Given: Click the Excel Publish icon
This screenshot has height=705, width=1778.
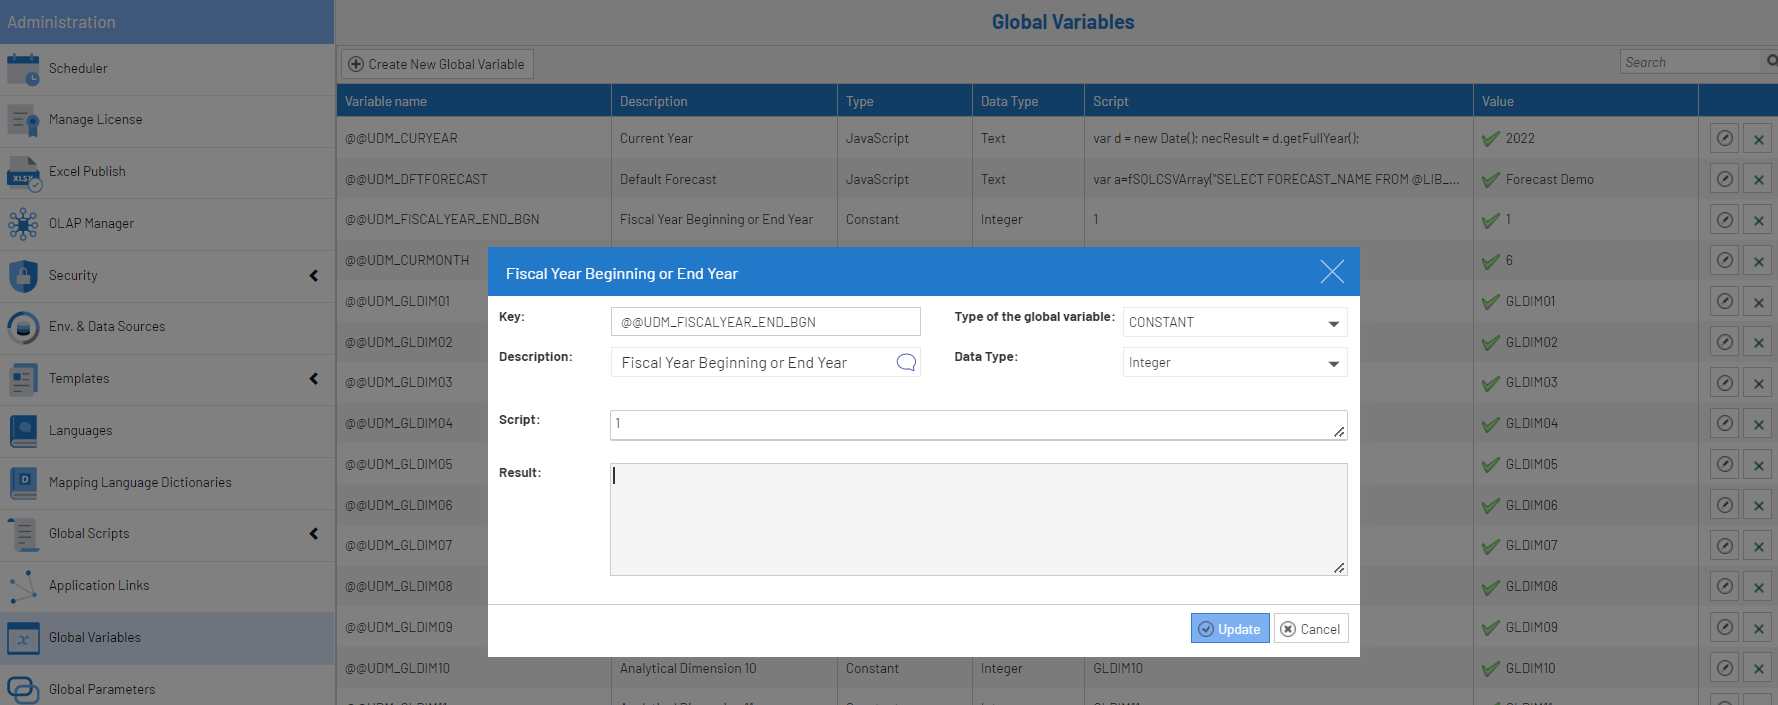Looking at the screenshot, I should point(23,173).
